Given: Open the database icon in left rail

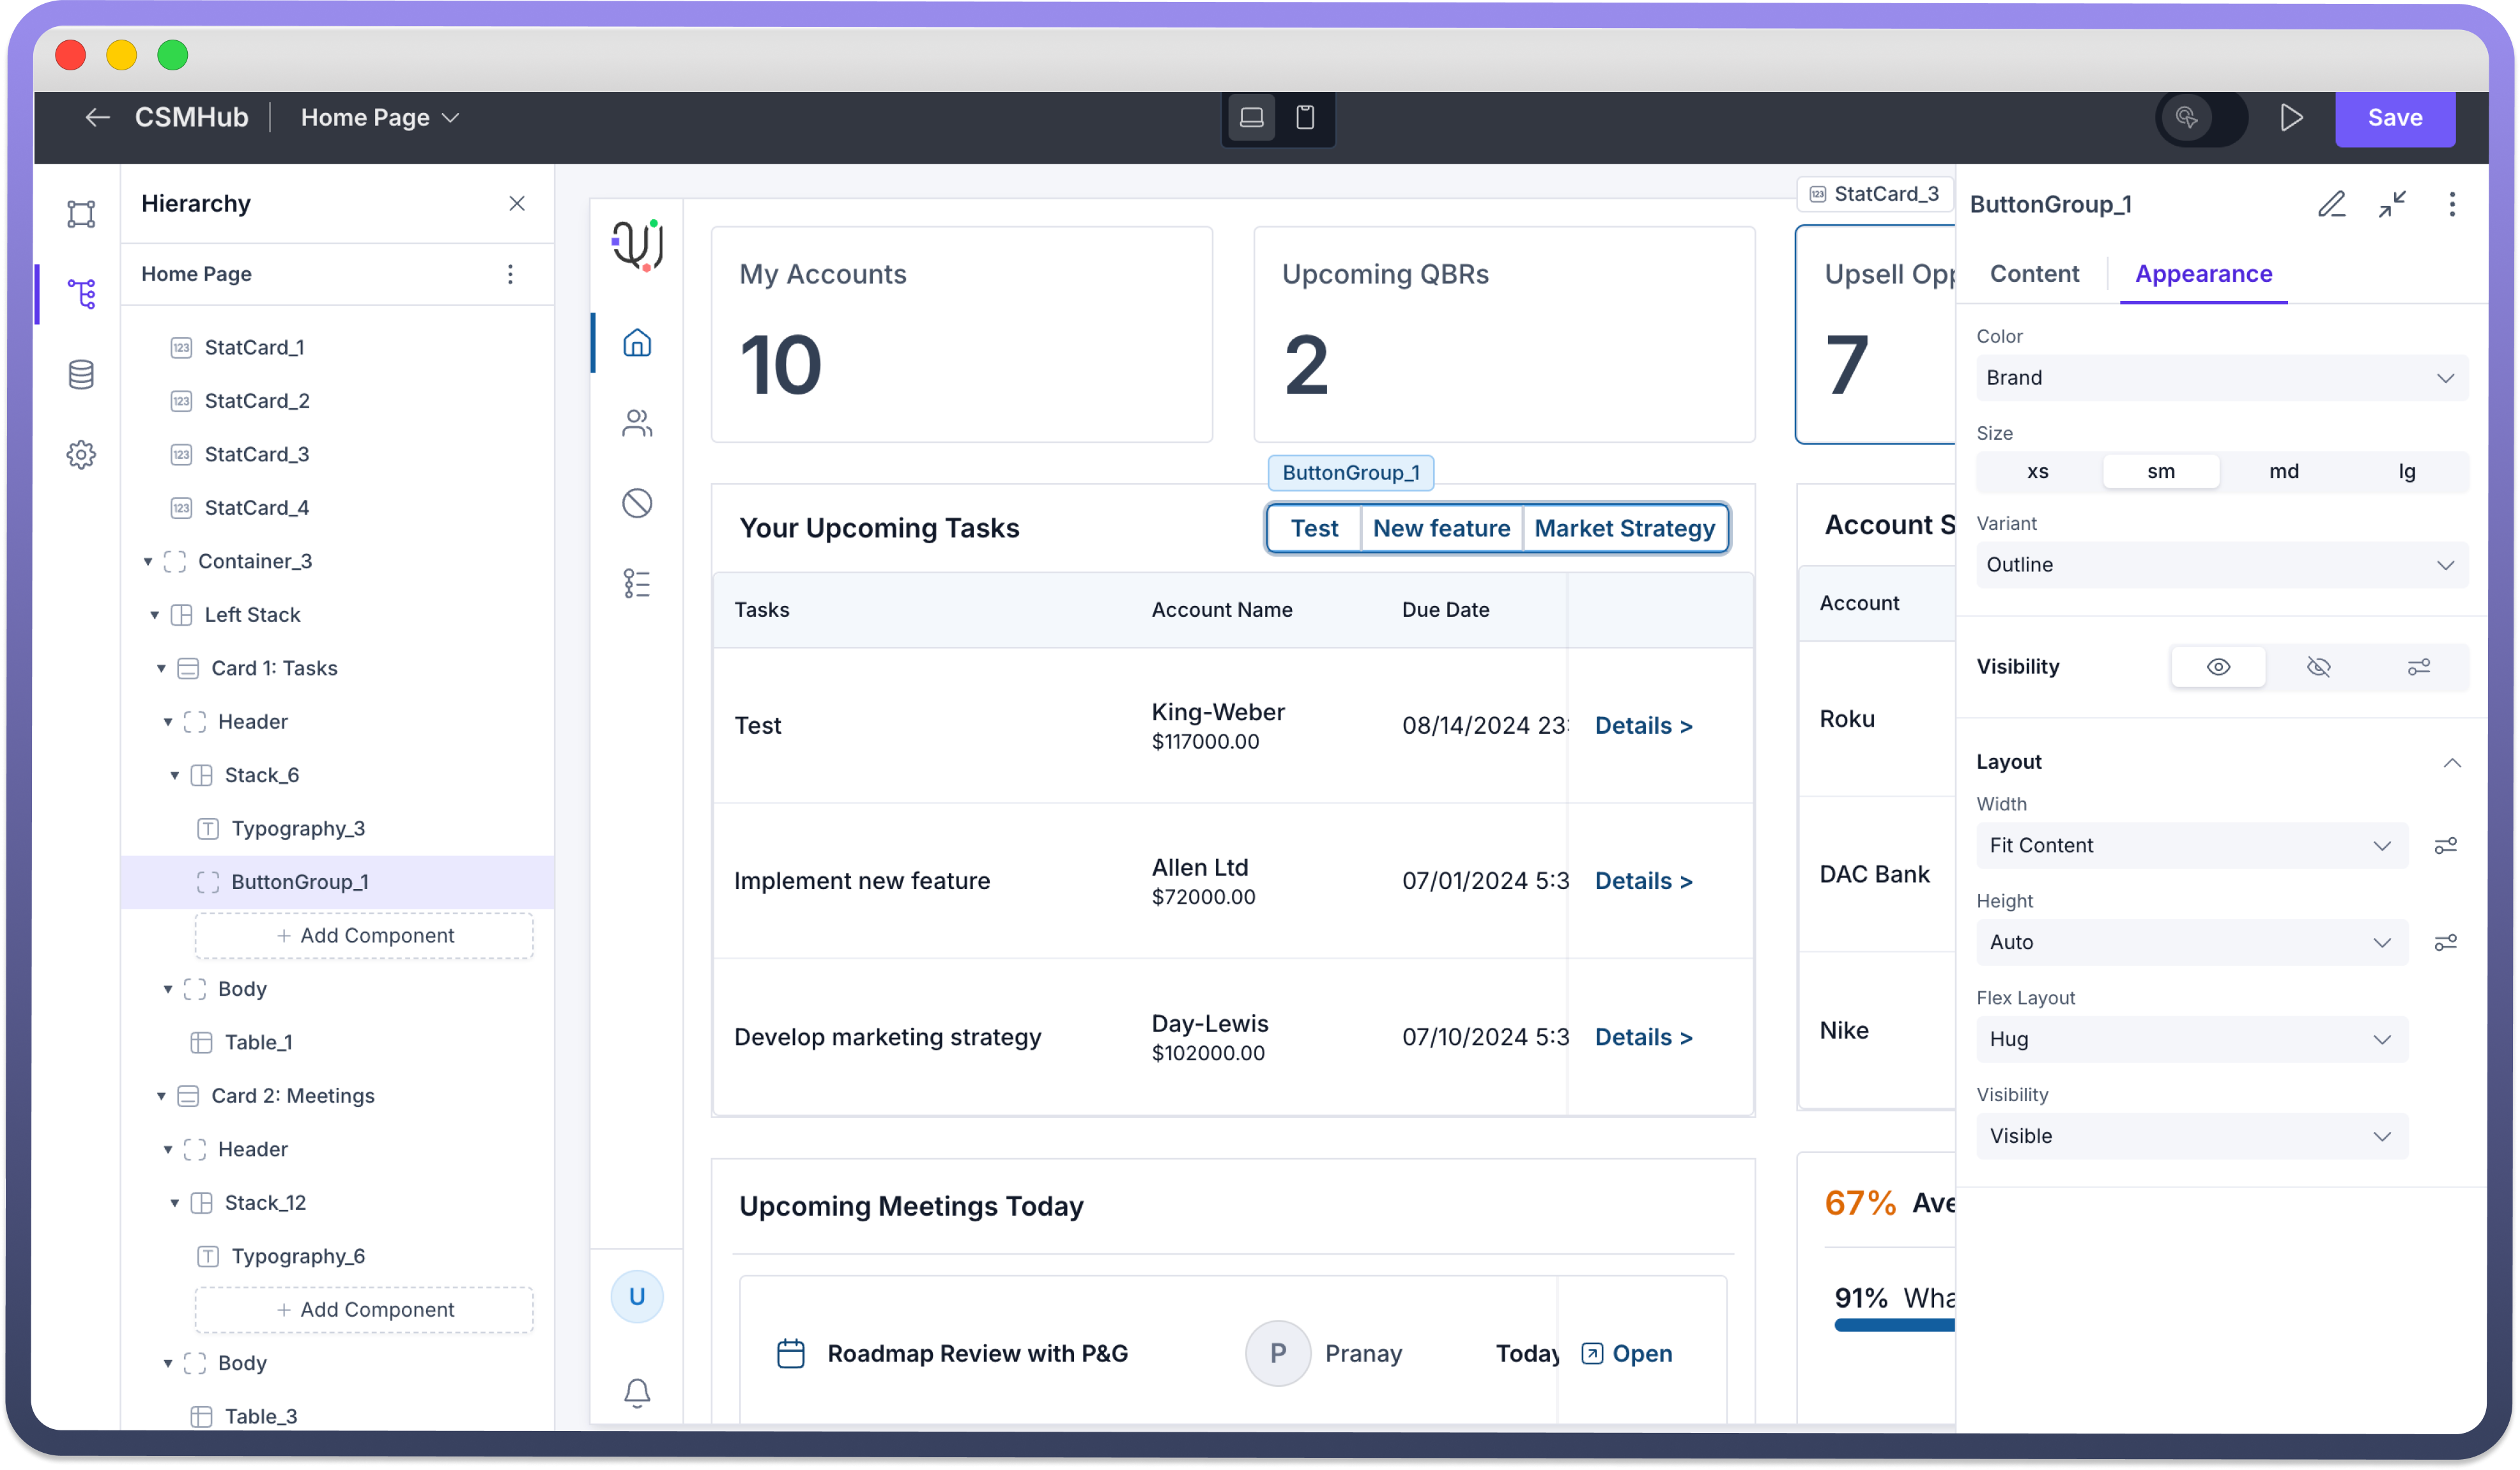Looking at the screenshot, I should (81, 375).
